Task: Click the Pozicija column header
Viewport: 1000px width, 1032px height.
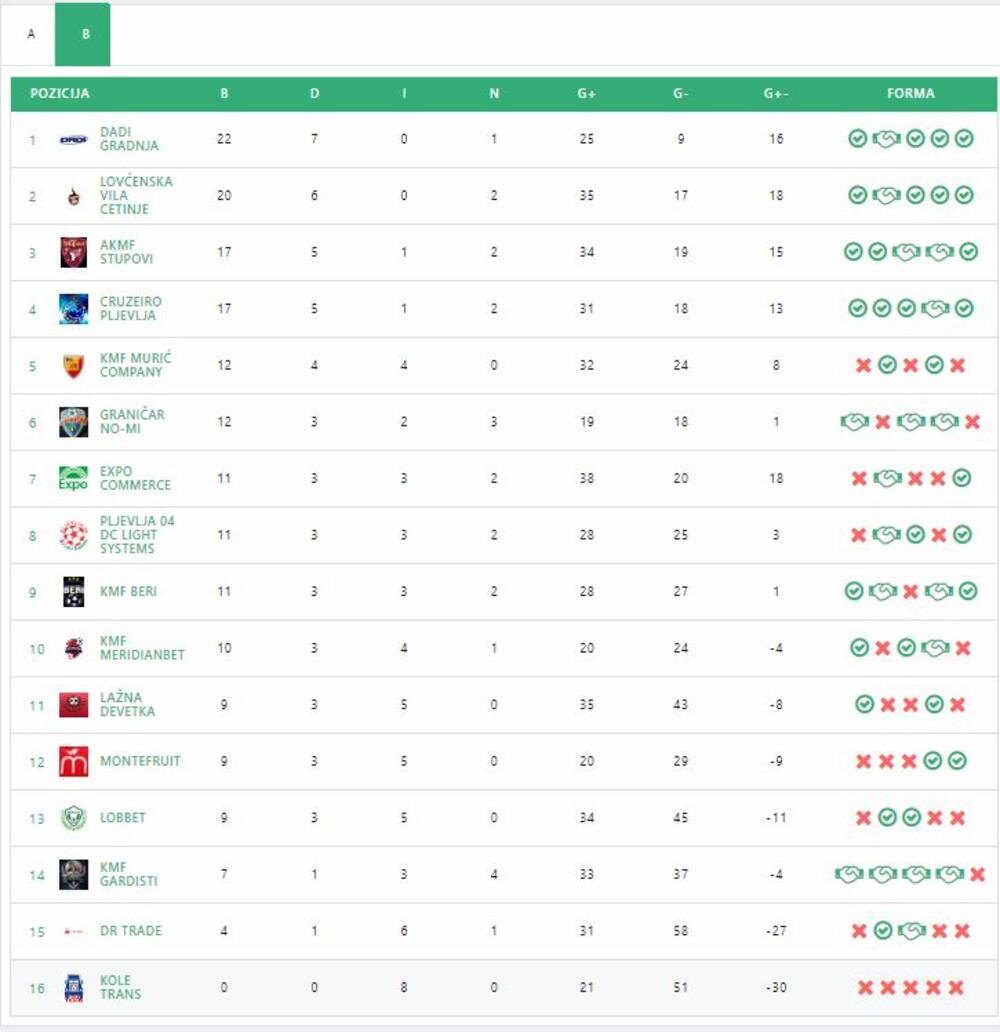Action: point(60,94)
